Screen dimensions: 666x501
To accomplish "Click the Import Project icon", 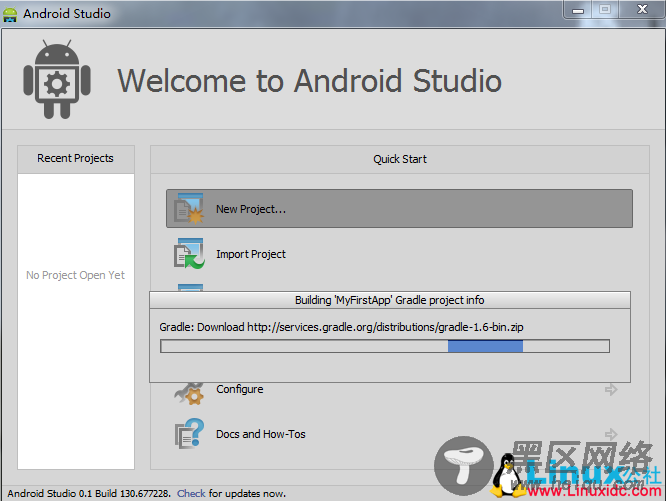I will tap(189, 253).
